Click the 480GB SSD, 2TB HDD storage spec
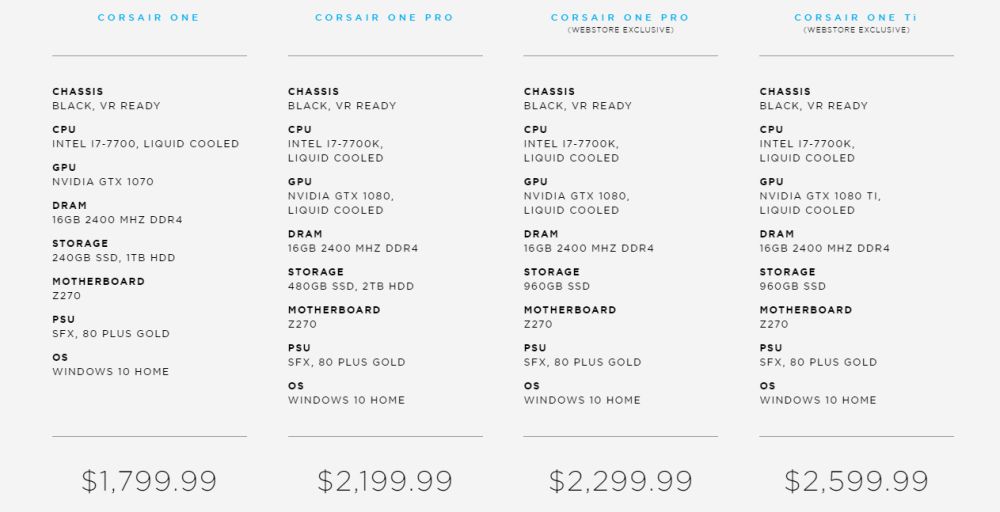Screen dimensions: 1000x512 click(351, 286)
